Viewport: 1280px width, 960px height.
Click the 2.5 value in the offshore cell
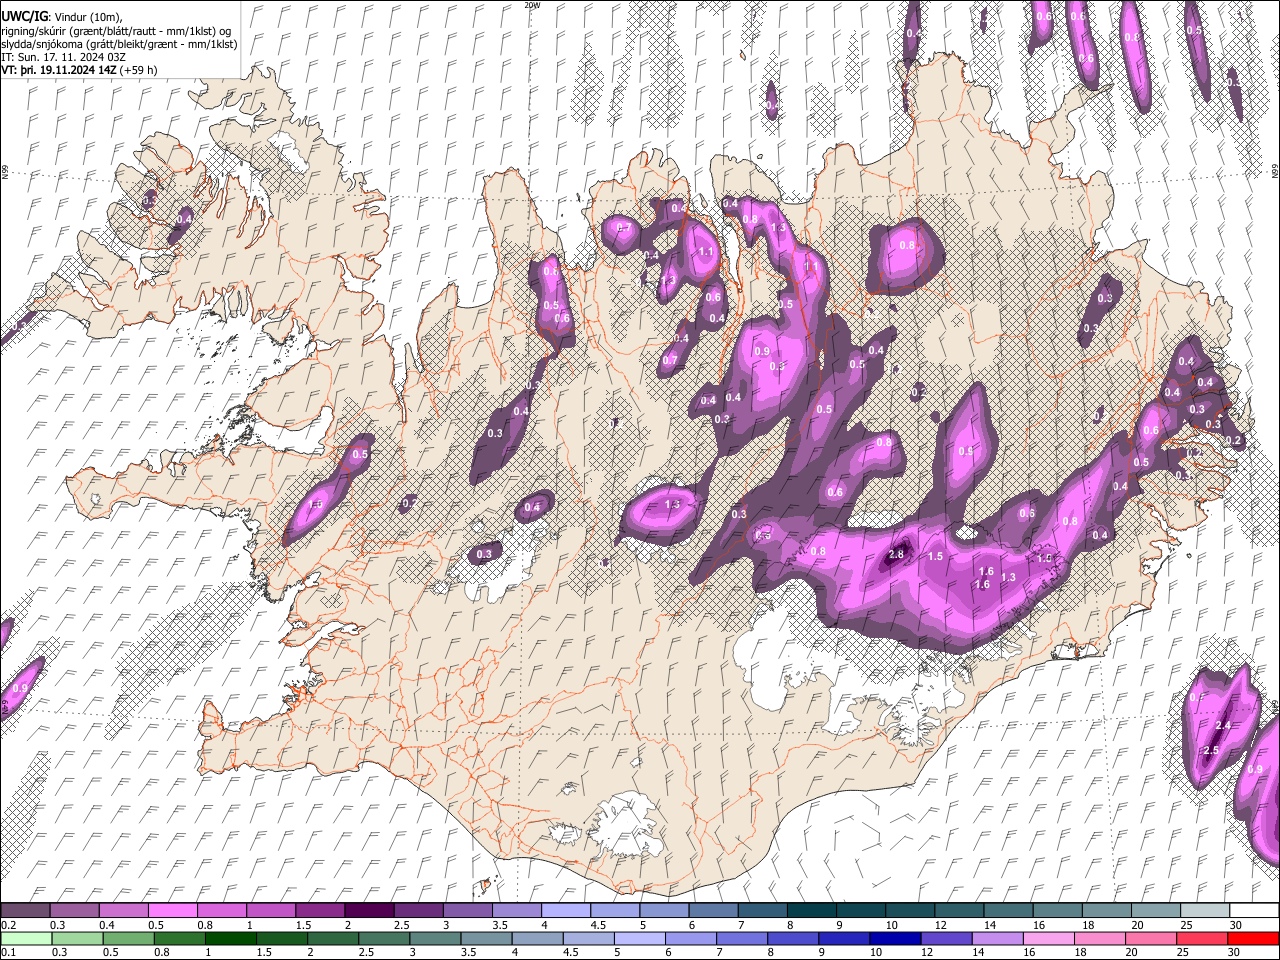[1210, 751]
